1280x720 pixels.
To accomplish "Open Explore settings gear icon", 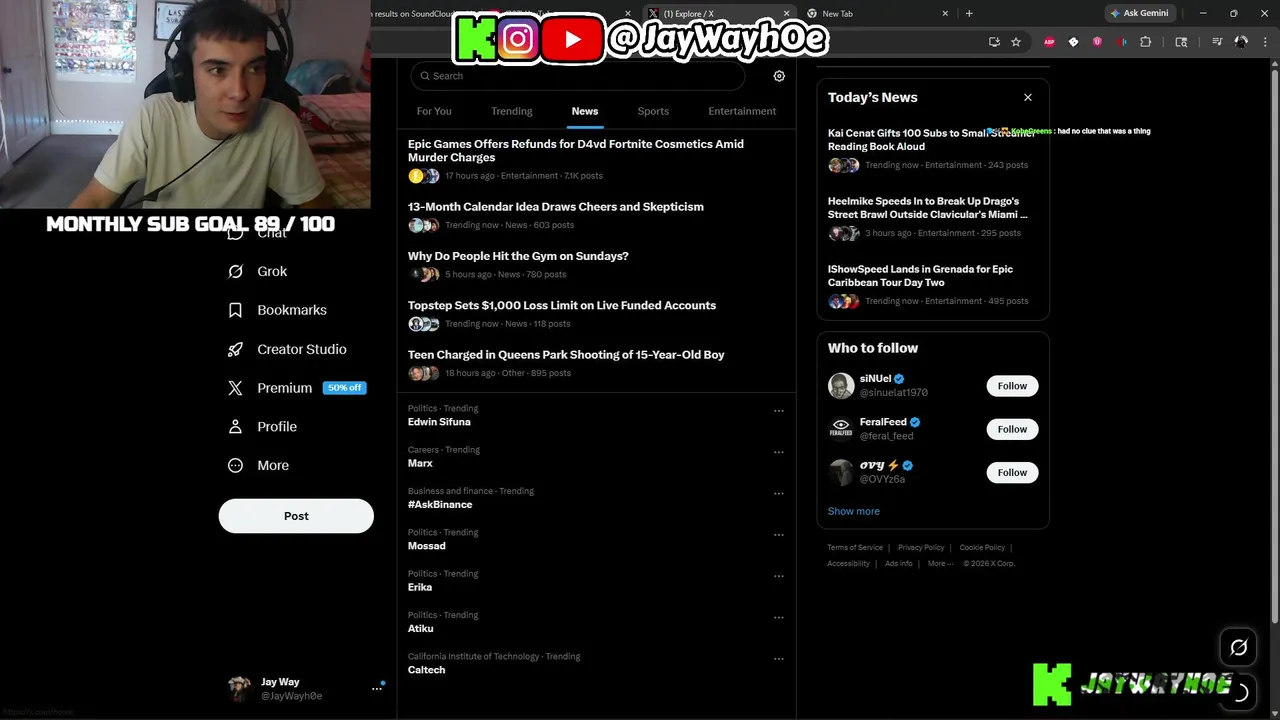I will (x=779, y=76).
